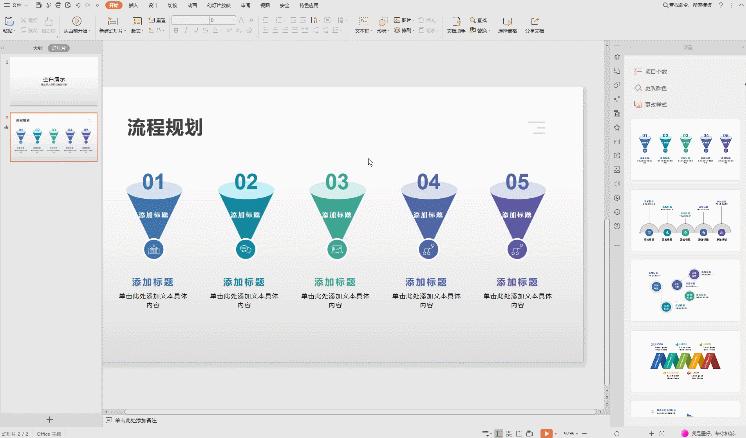Screen dimensions: 746x438
Task: Insert a Text Box using its ribbon icon
Action: pos(363,21)
